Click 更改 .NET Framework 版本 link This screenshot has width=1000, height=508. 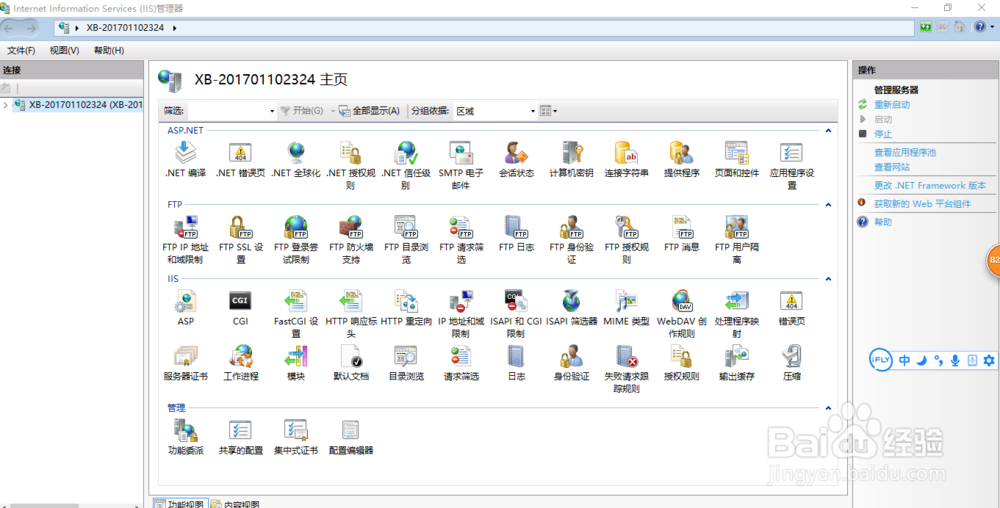pyautogui.click(x=930, y=185)
